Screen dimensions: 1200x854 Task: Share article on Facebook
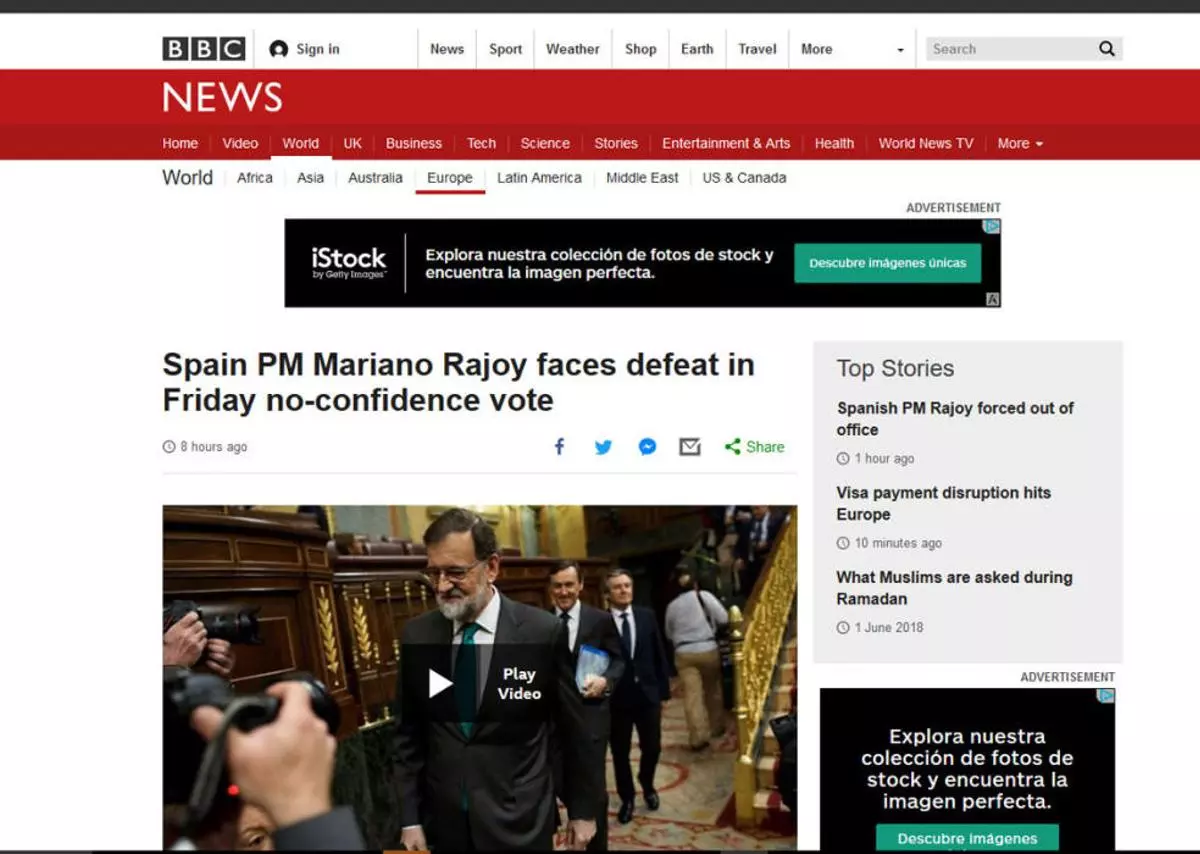560,447
